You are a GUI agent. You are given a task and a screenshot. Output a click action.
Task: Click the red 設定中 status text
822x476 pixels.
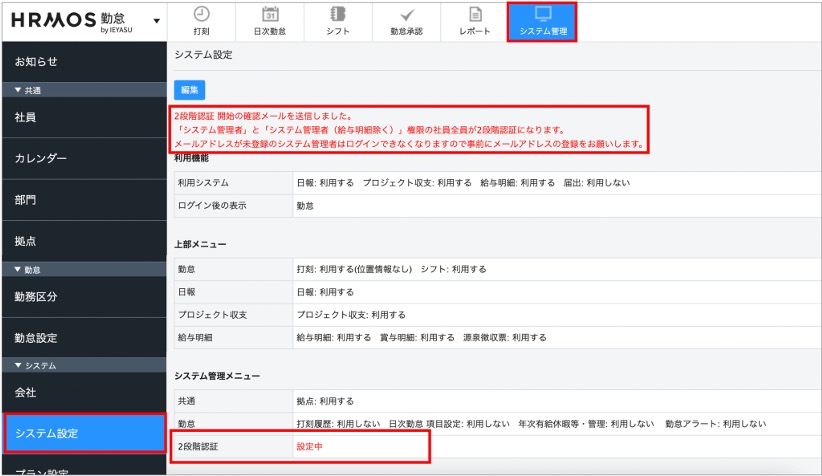[x=310, y=447]
